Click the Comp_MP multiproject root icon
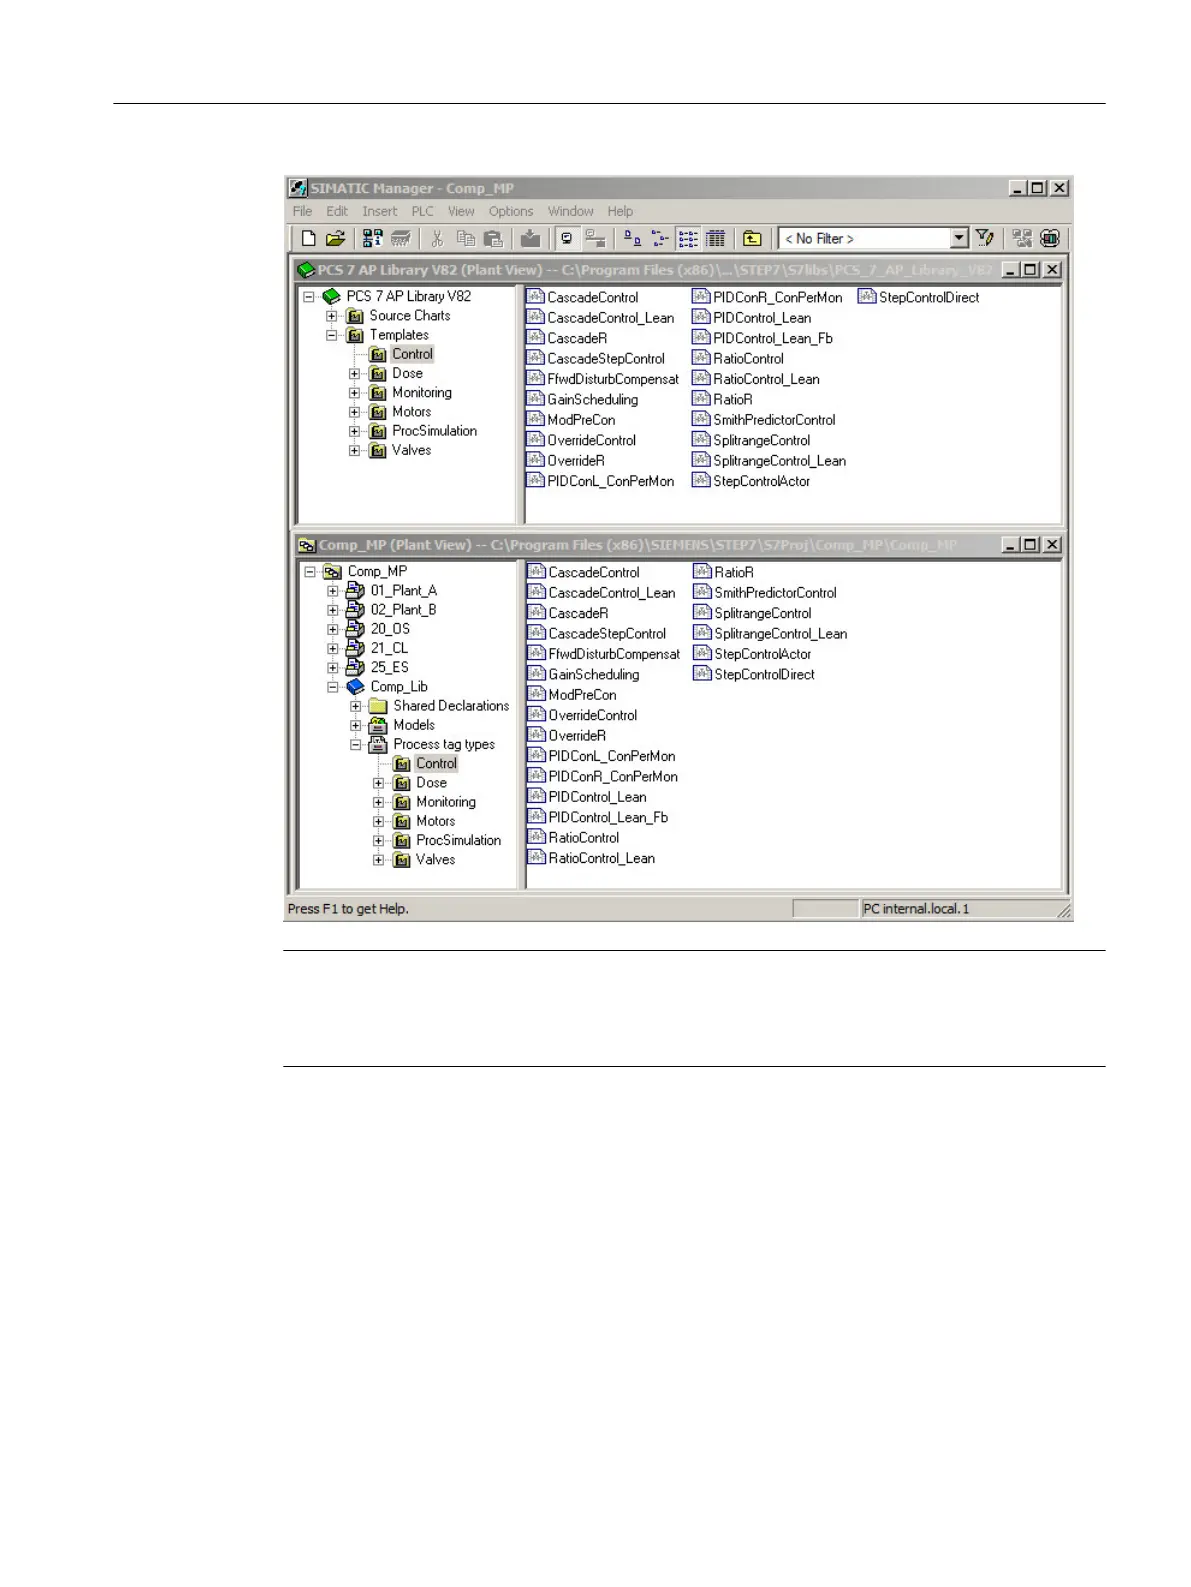 pyautogui.click(x=333, y=572)
